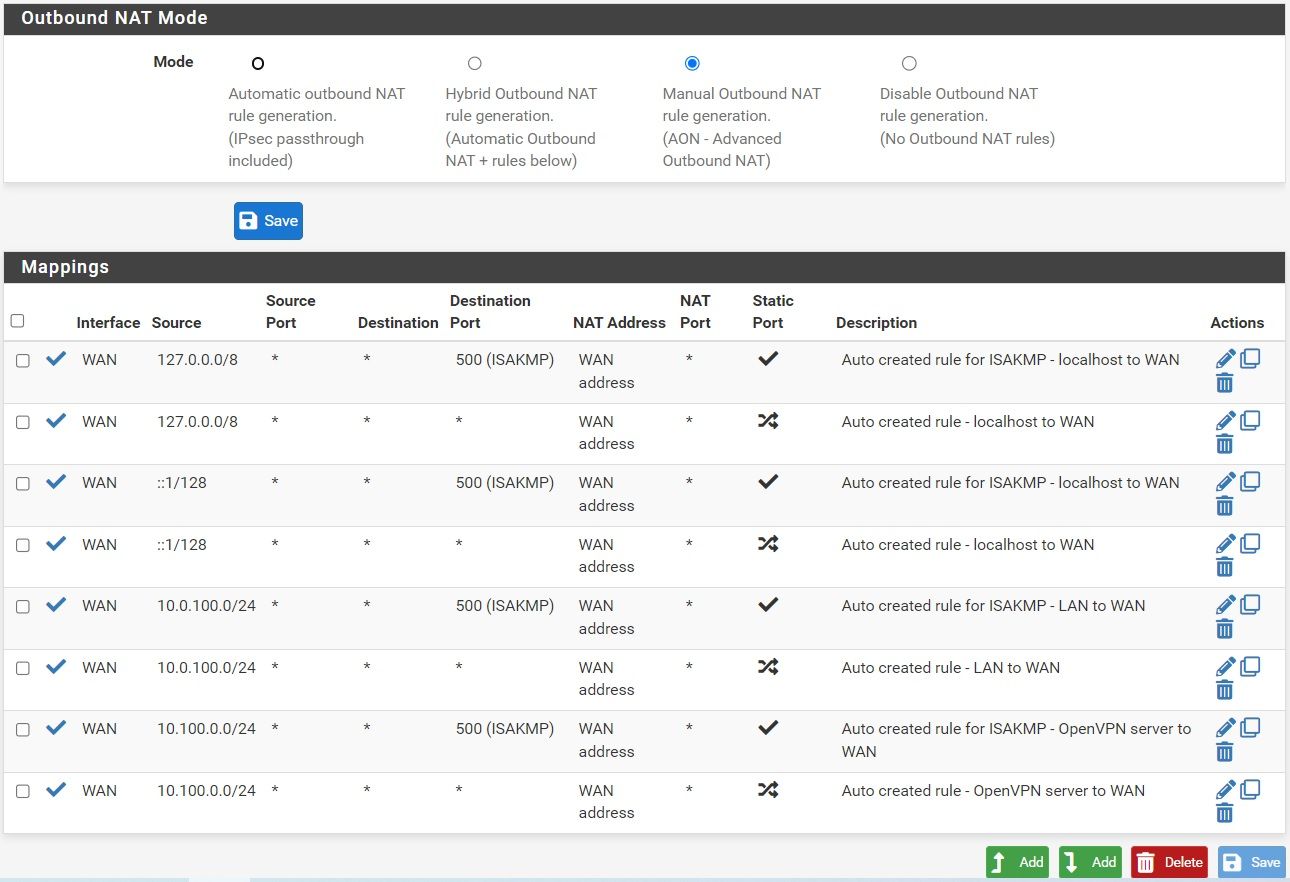Image resolution: width=1290 pixels, height=882 pixels.
Task: Check the ISAKMP LAN to WAN checkbox
Action: click(23, 607)
